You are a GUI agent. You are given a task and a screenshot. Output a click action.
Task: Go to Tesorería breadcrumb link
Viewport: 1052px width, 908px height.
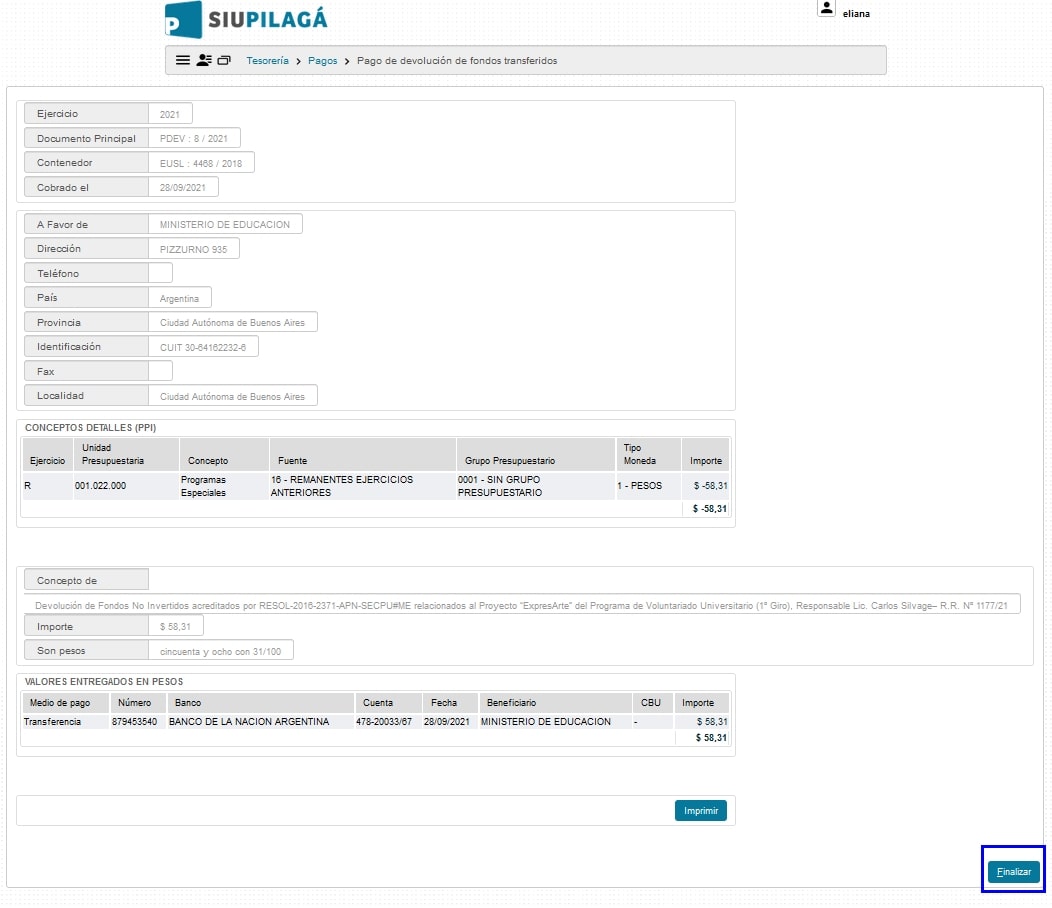[x=267, y=60]
